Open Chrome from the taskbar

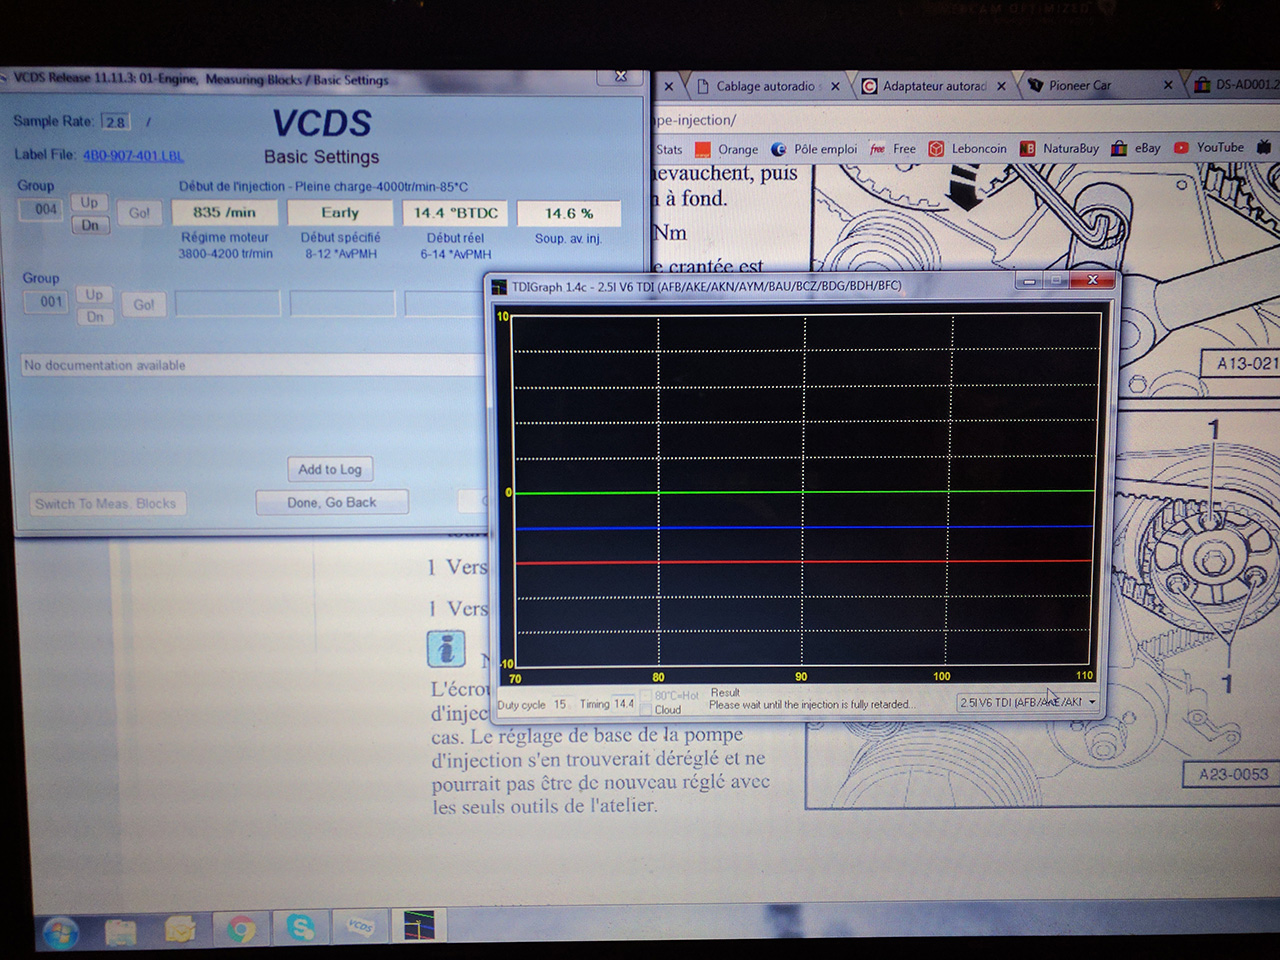(x=240, y=930)
